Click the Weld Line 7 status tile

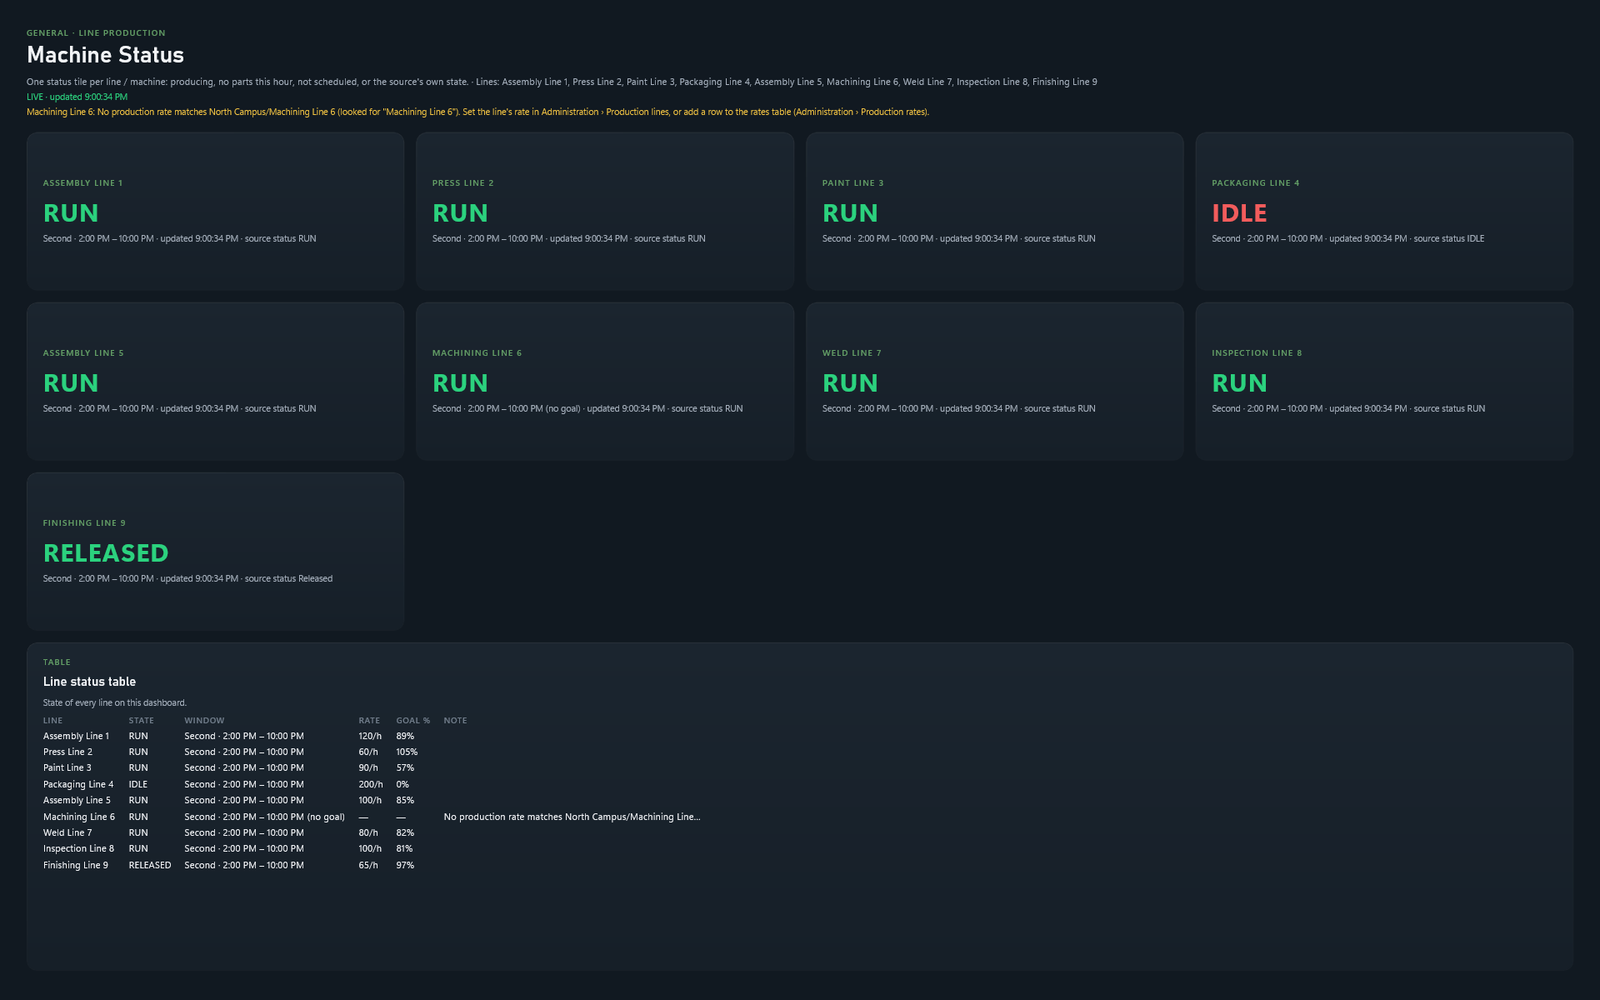(x=995, y=381)
